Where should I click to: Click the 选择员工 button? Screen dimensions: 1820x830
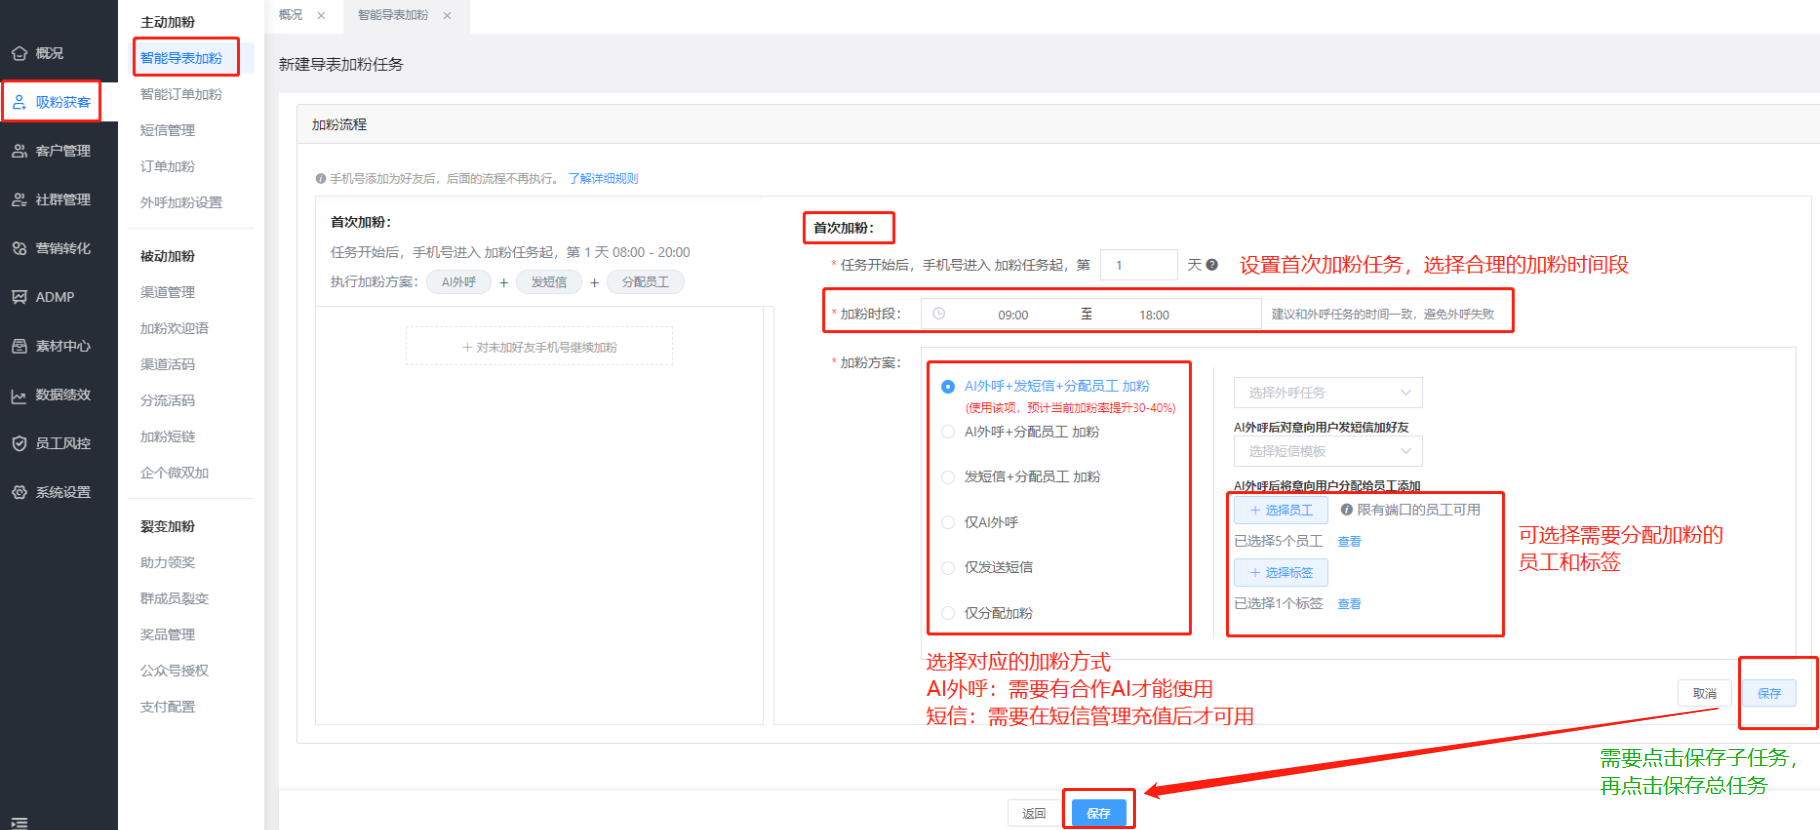click(1280, 510)
